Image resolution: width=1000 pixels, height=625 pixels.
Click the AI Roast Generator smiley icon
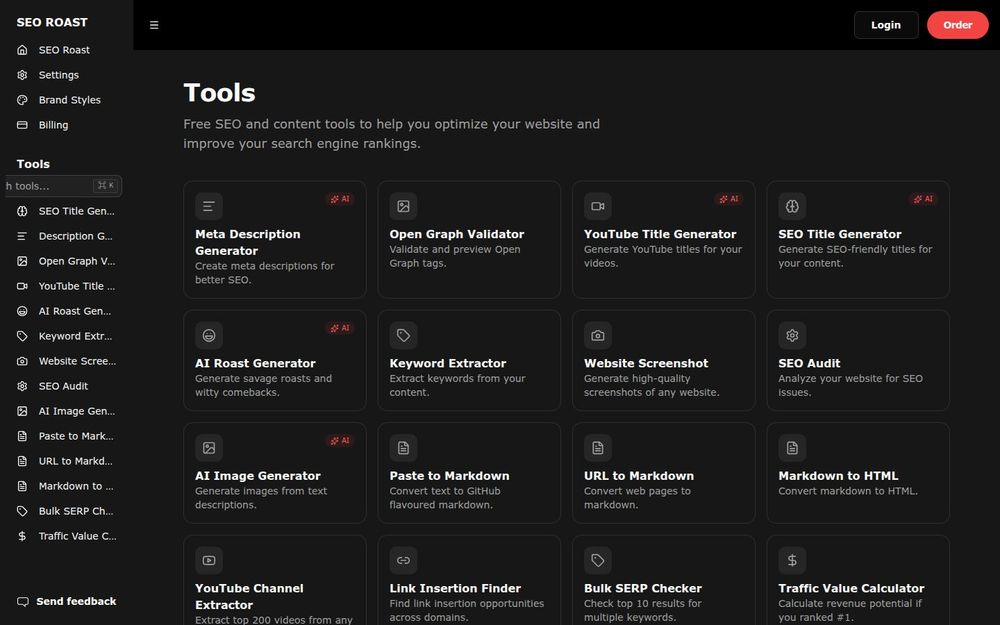[209, 335]
